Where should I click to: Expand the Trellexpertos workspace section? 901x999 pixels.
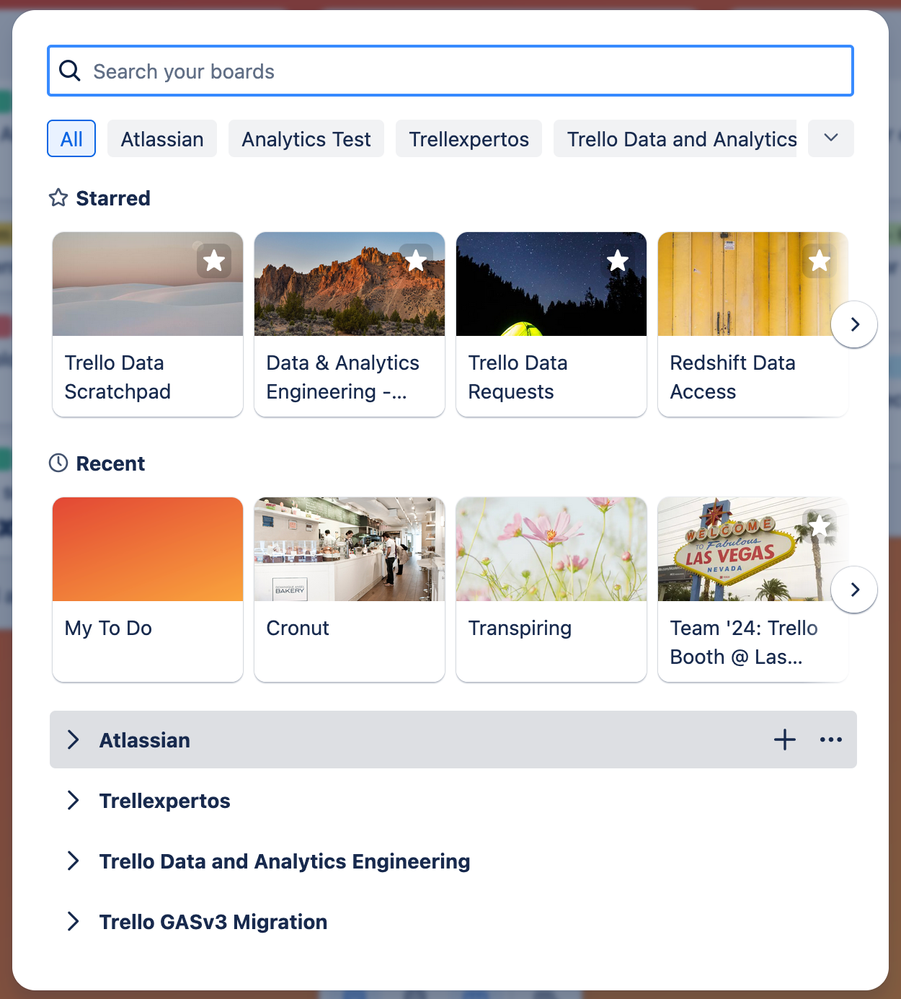click(73, 800)
